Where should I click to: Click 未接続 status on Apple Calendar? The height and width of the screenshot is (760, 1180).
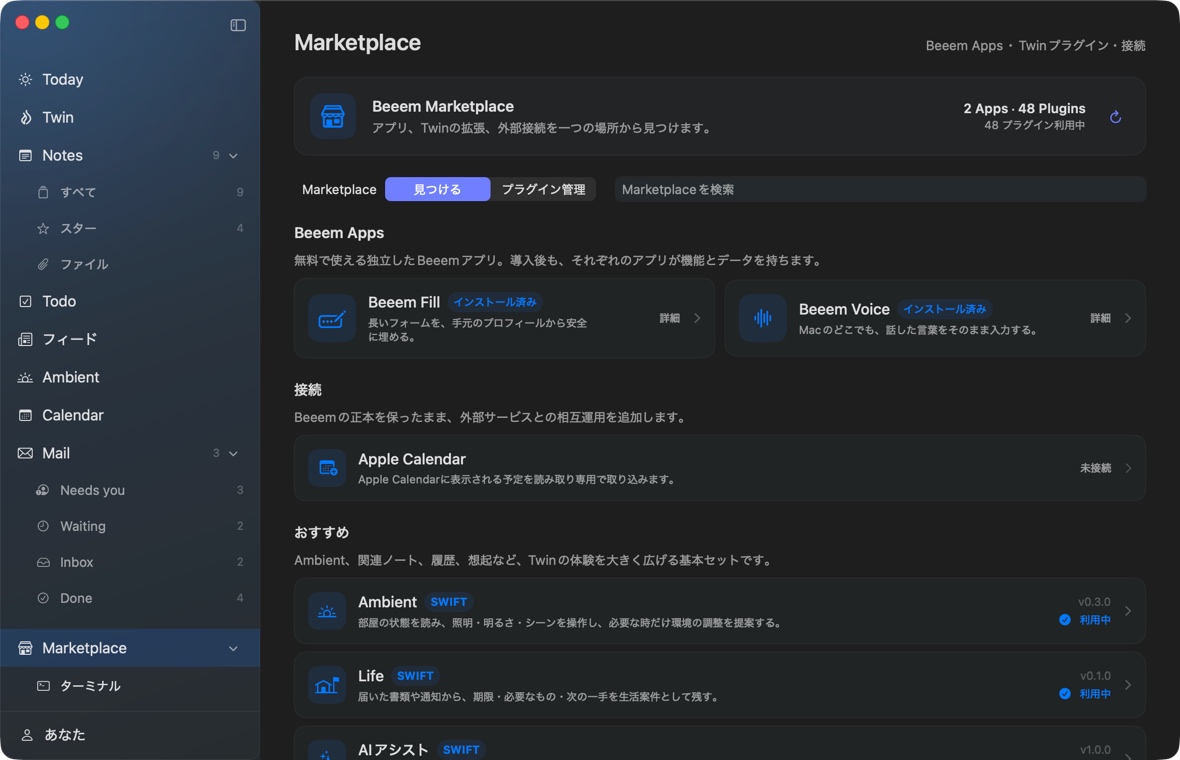1095,468
